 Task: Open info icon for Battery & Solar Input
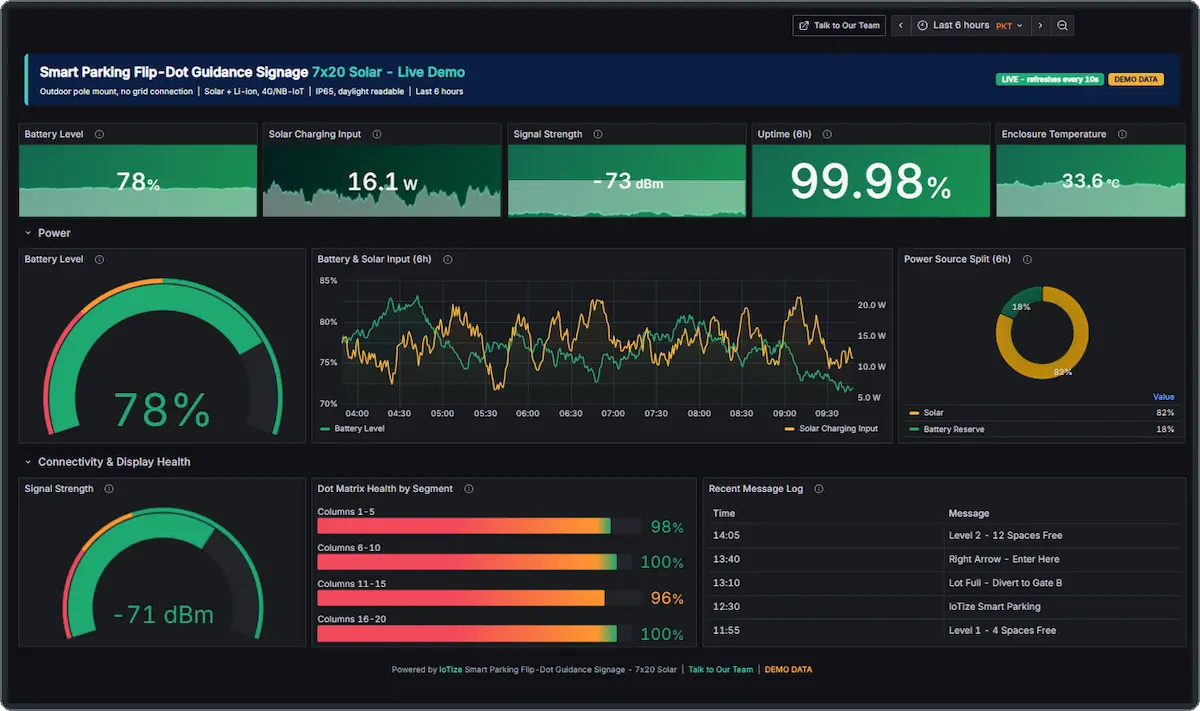447,259
